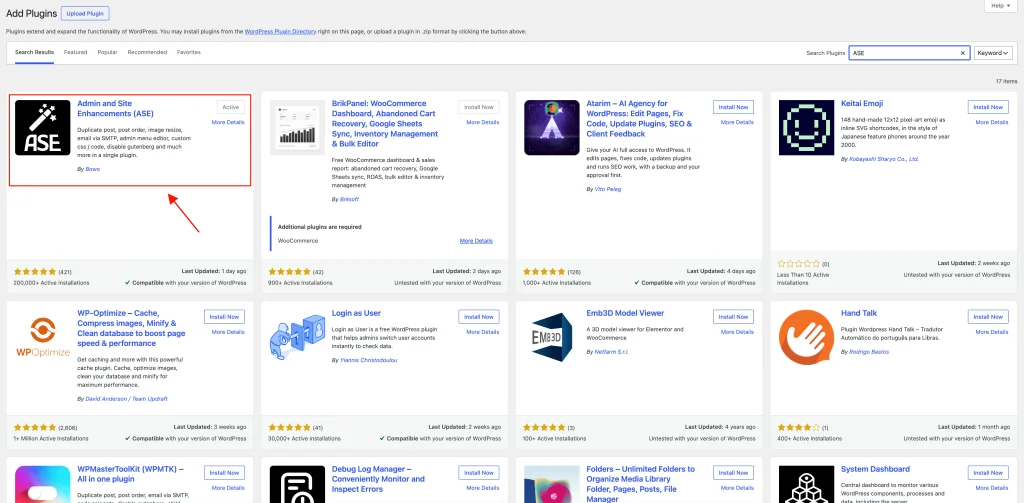
Task: Install the WP-Optimize plugin now
Action: [224, 317]
